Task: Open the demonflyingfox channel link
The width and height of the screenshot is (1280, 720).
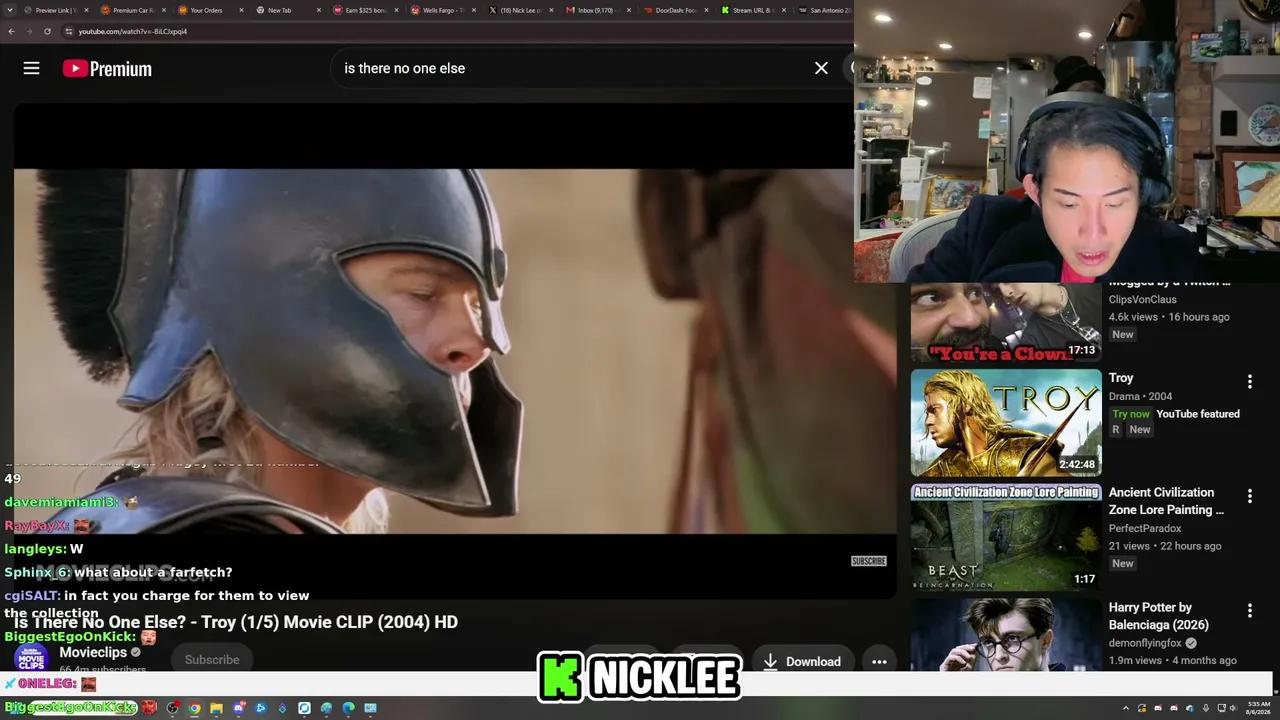Action: click(x=1145, y=643)
